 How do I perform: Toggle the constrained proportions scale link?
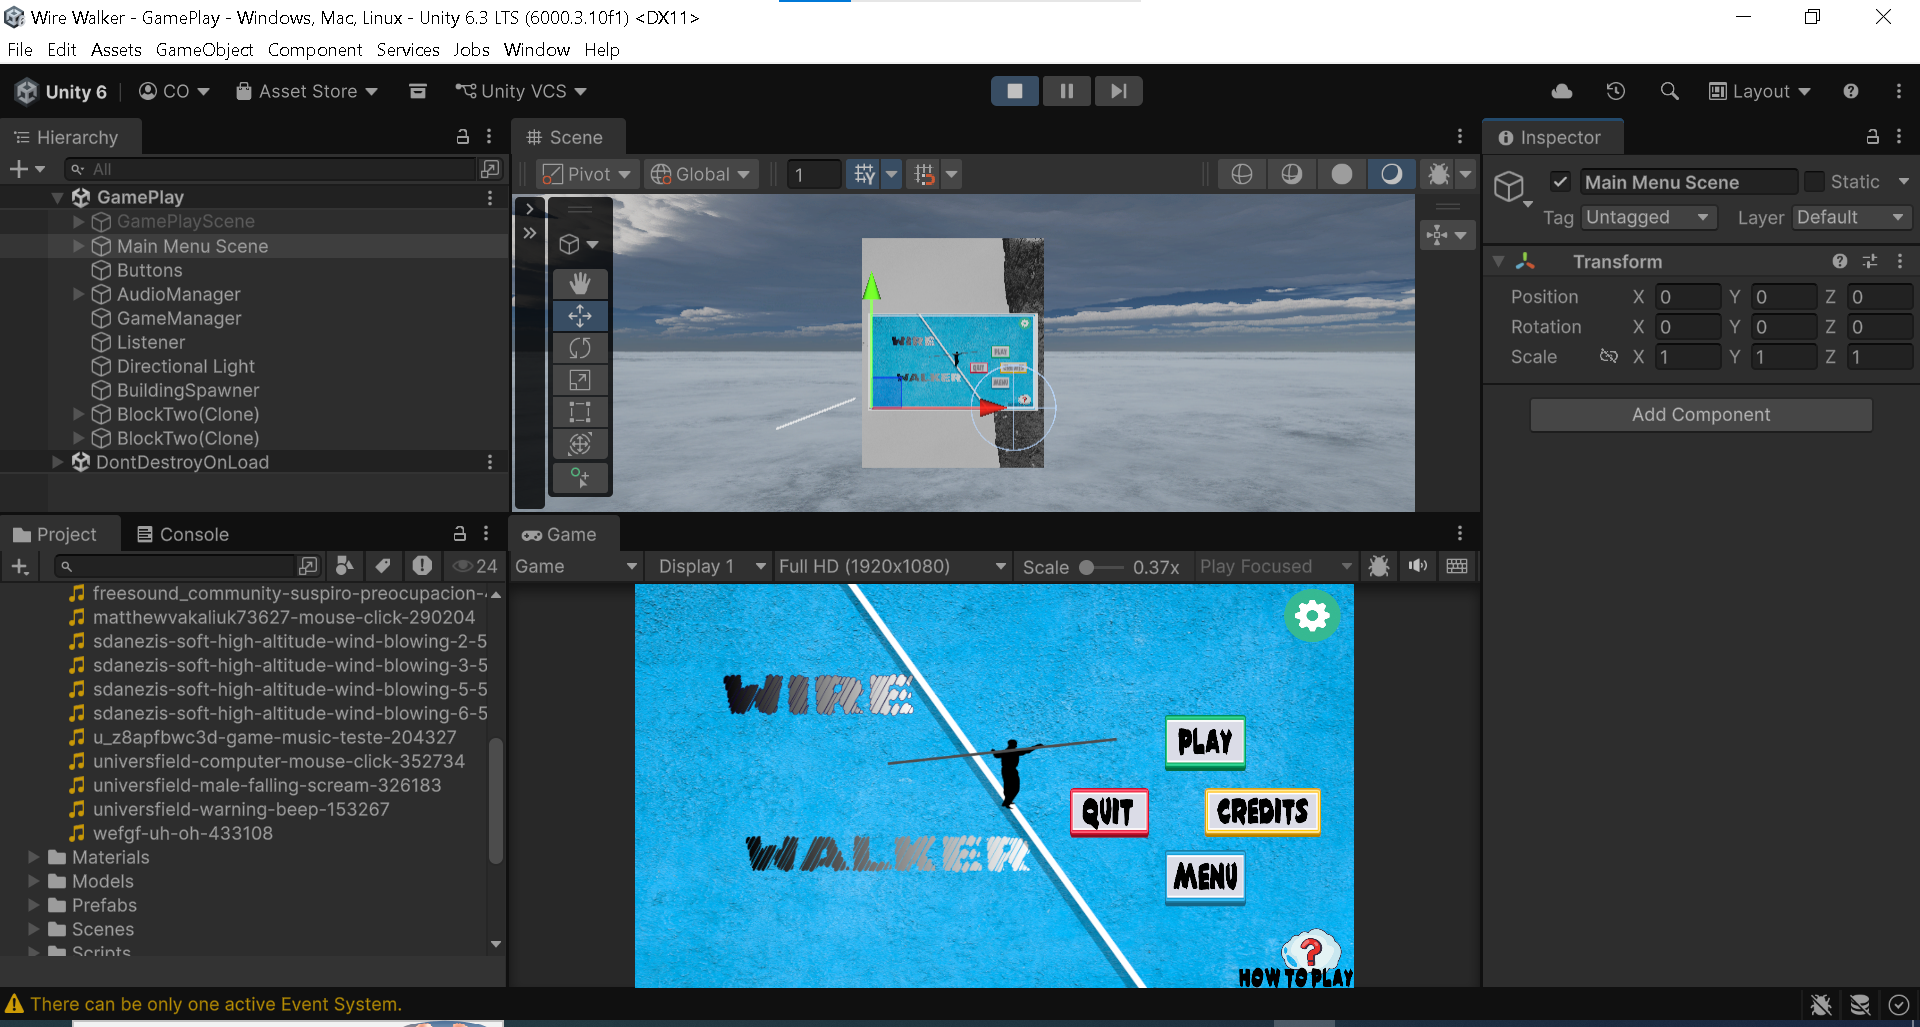point(1608,356)
